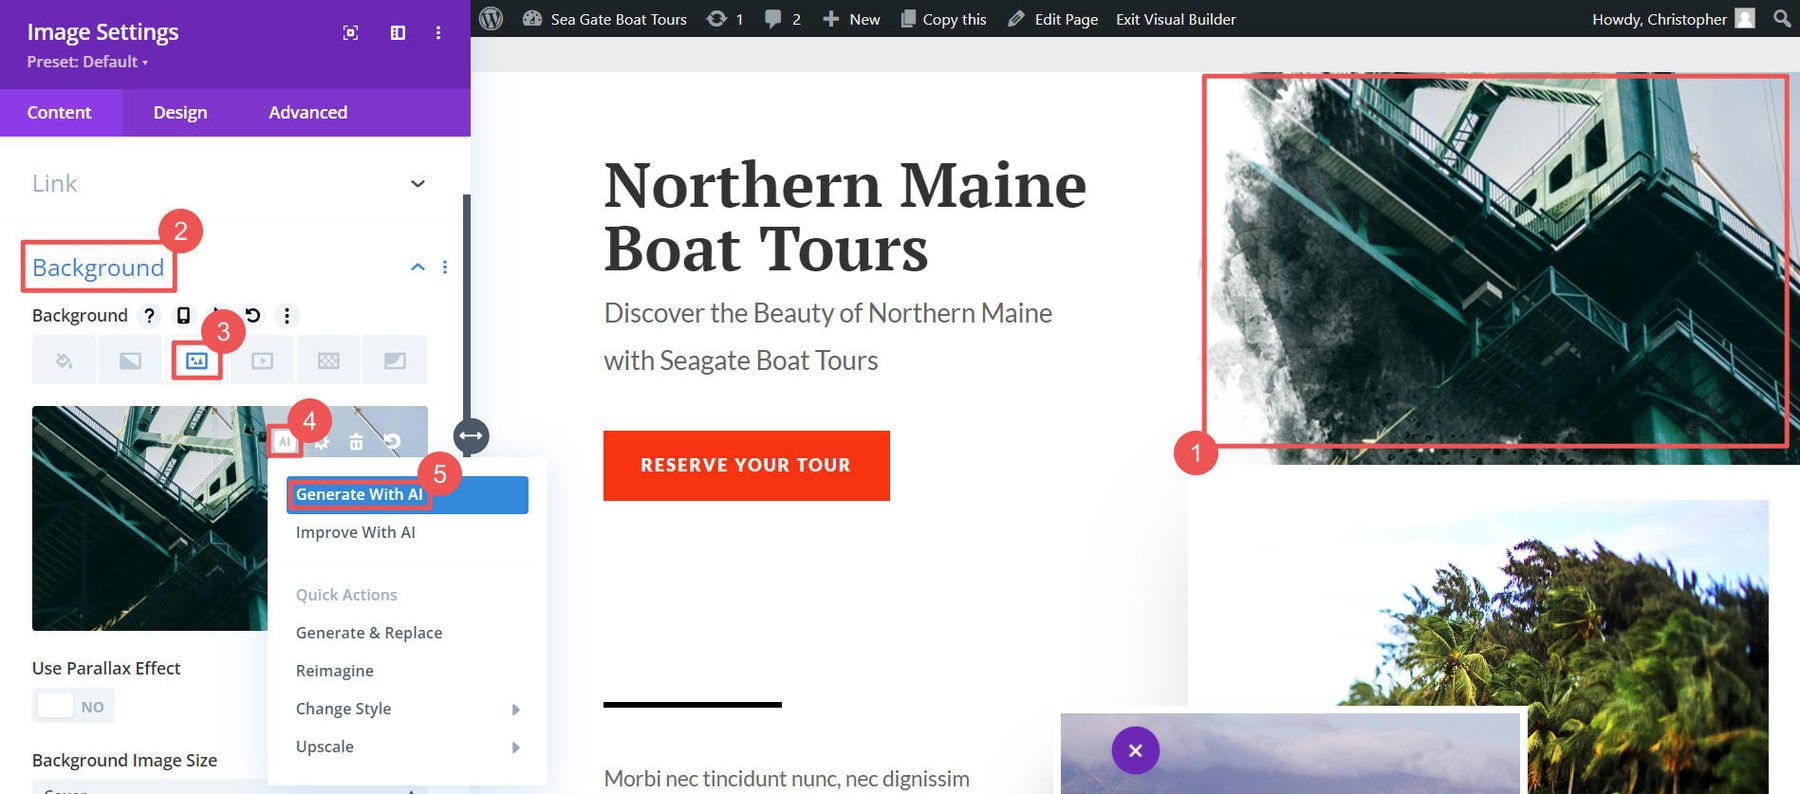This screenshot has width=1800, height=794.
Task: Select the video background type icon
Action: [x=262, y=359]
